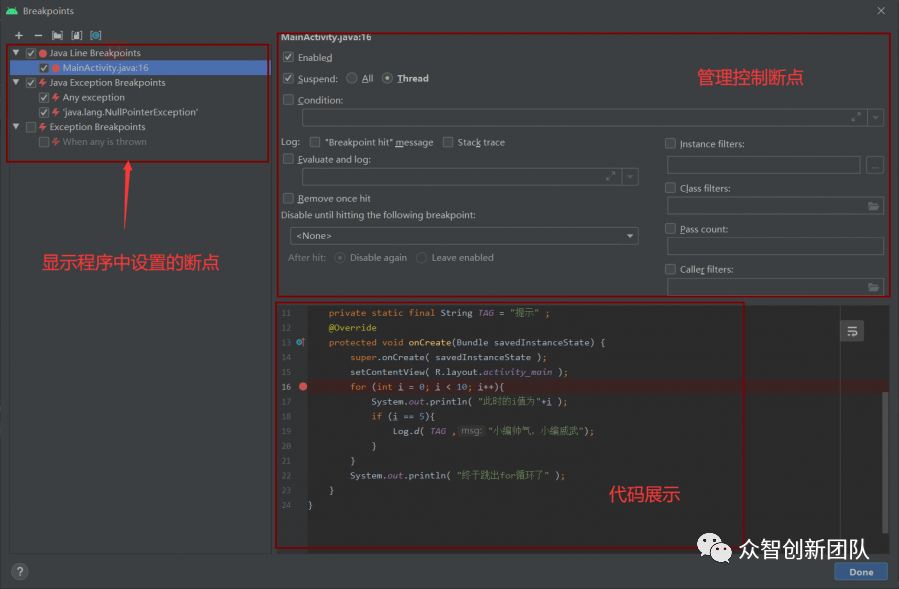Image resolution: width=899 pixels, height=589 pixels.
Task: Click the Pass count input field
Action: point(775,246)
